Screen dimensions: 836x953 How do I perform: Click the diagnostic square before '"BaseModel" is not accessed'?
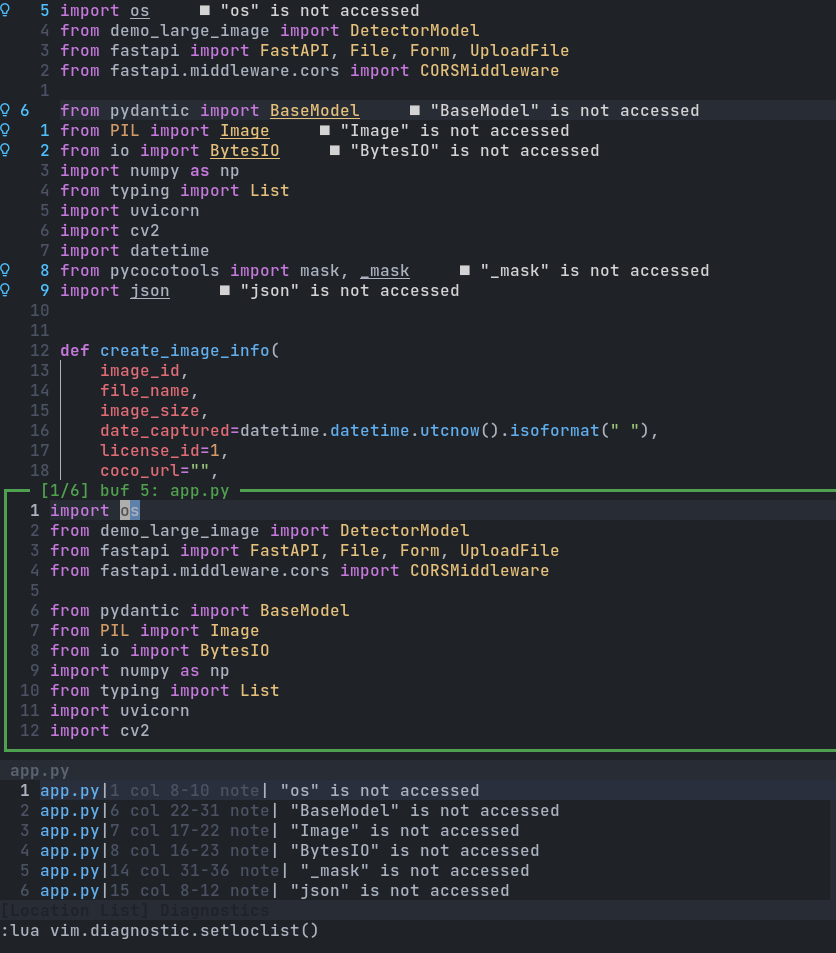pos(415,110)
